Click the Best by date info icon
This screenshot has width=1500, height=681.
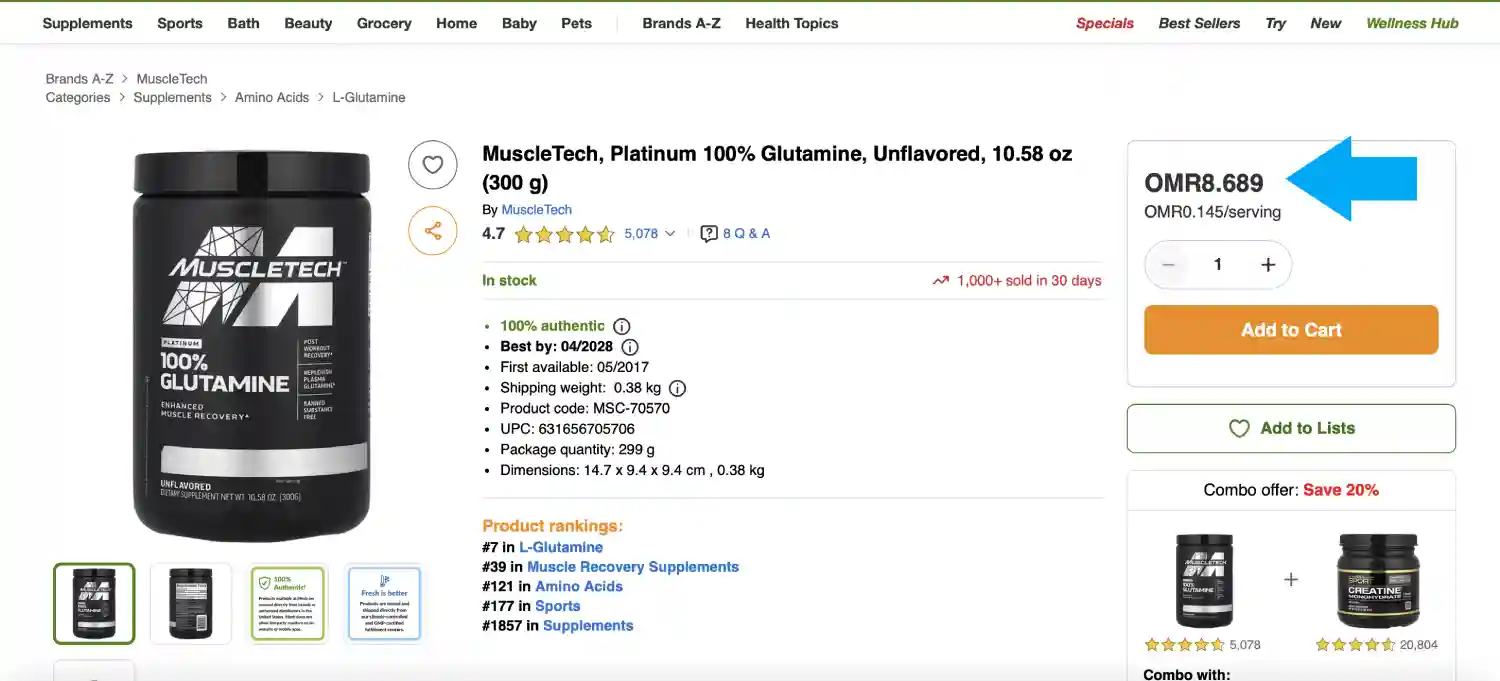coord(630,347)
